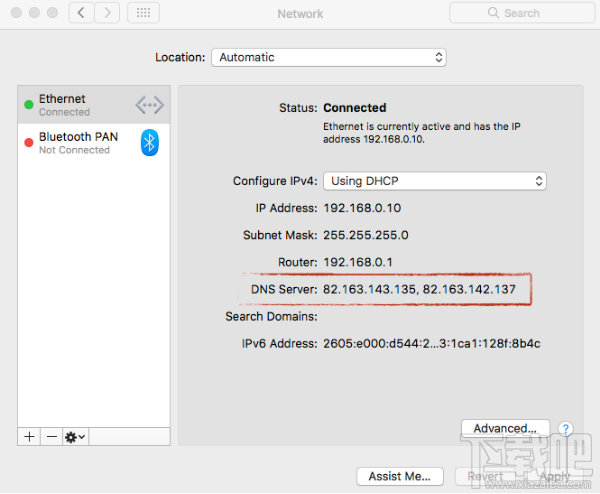The width and height of the screenshot is (600, 494).
Task: Open the Location dropdown
Action: (x=328, y=58)
